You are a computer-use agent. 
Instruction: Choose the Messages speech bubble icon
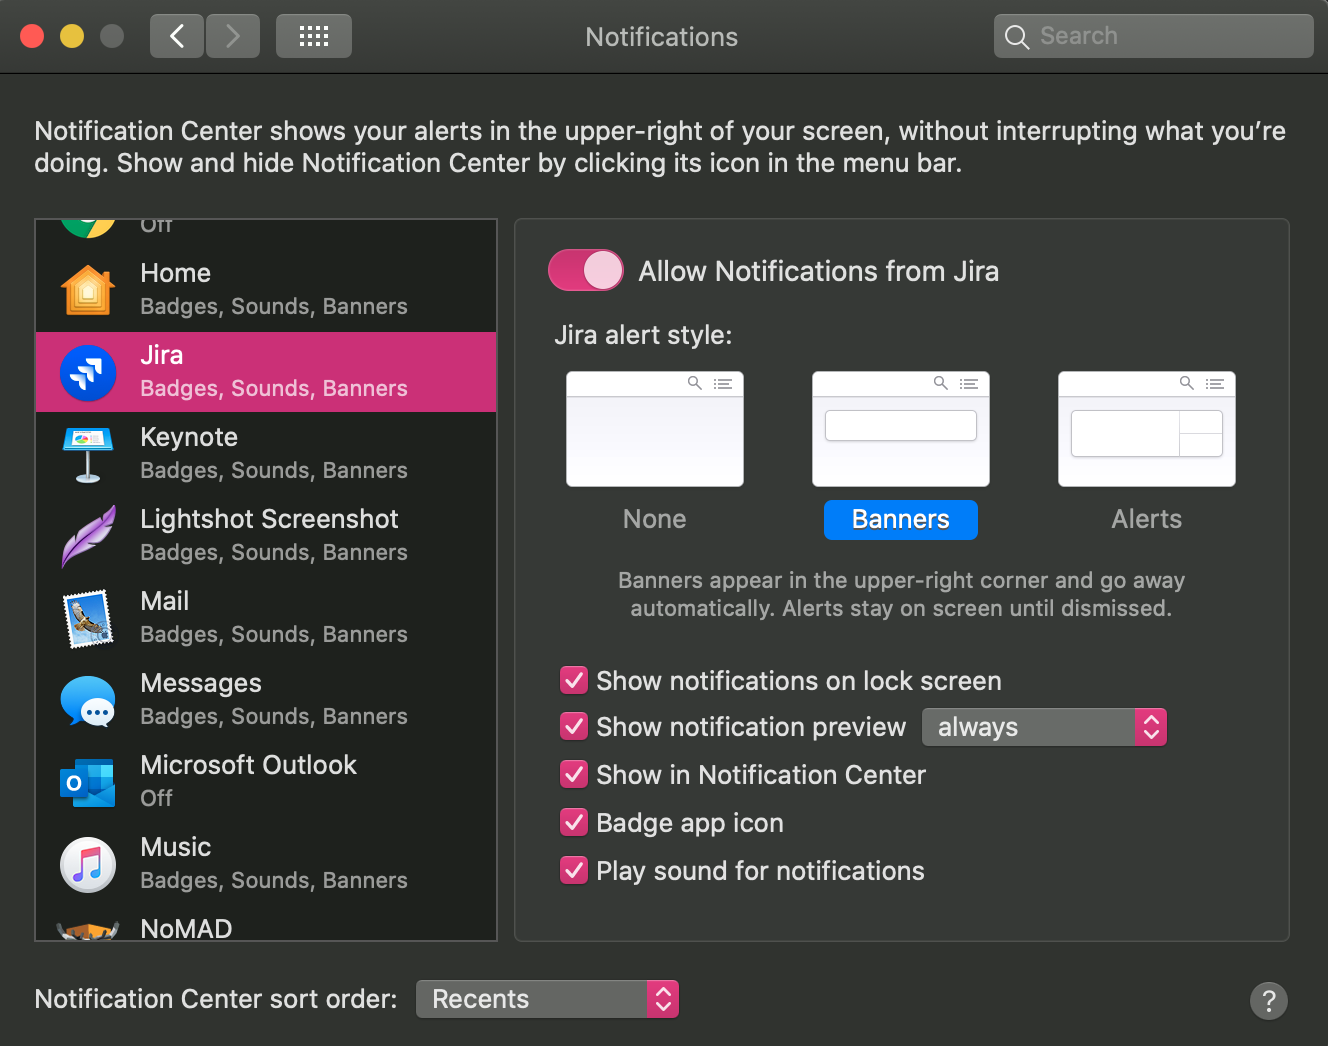tap(88, 700)
